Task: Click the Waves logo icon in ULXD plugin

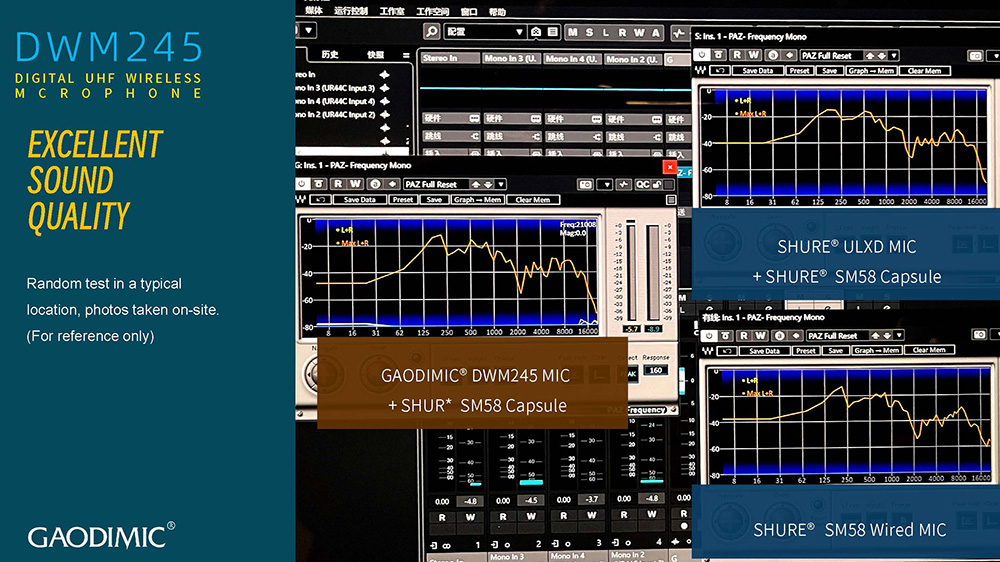Action: (x=700, y=71)
